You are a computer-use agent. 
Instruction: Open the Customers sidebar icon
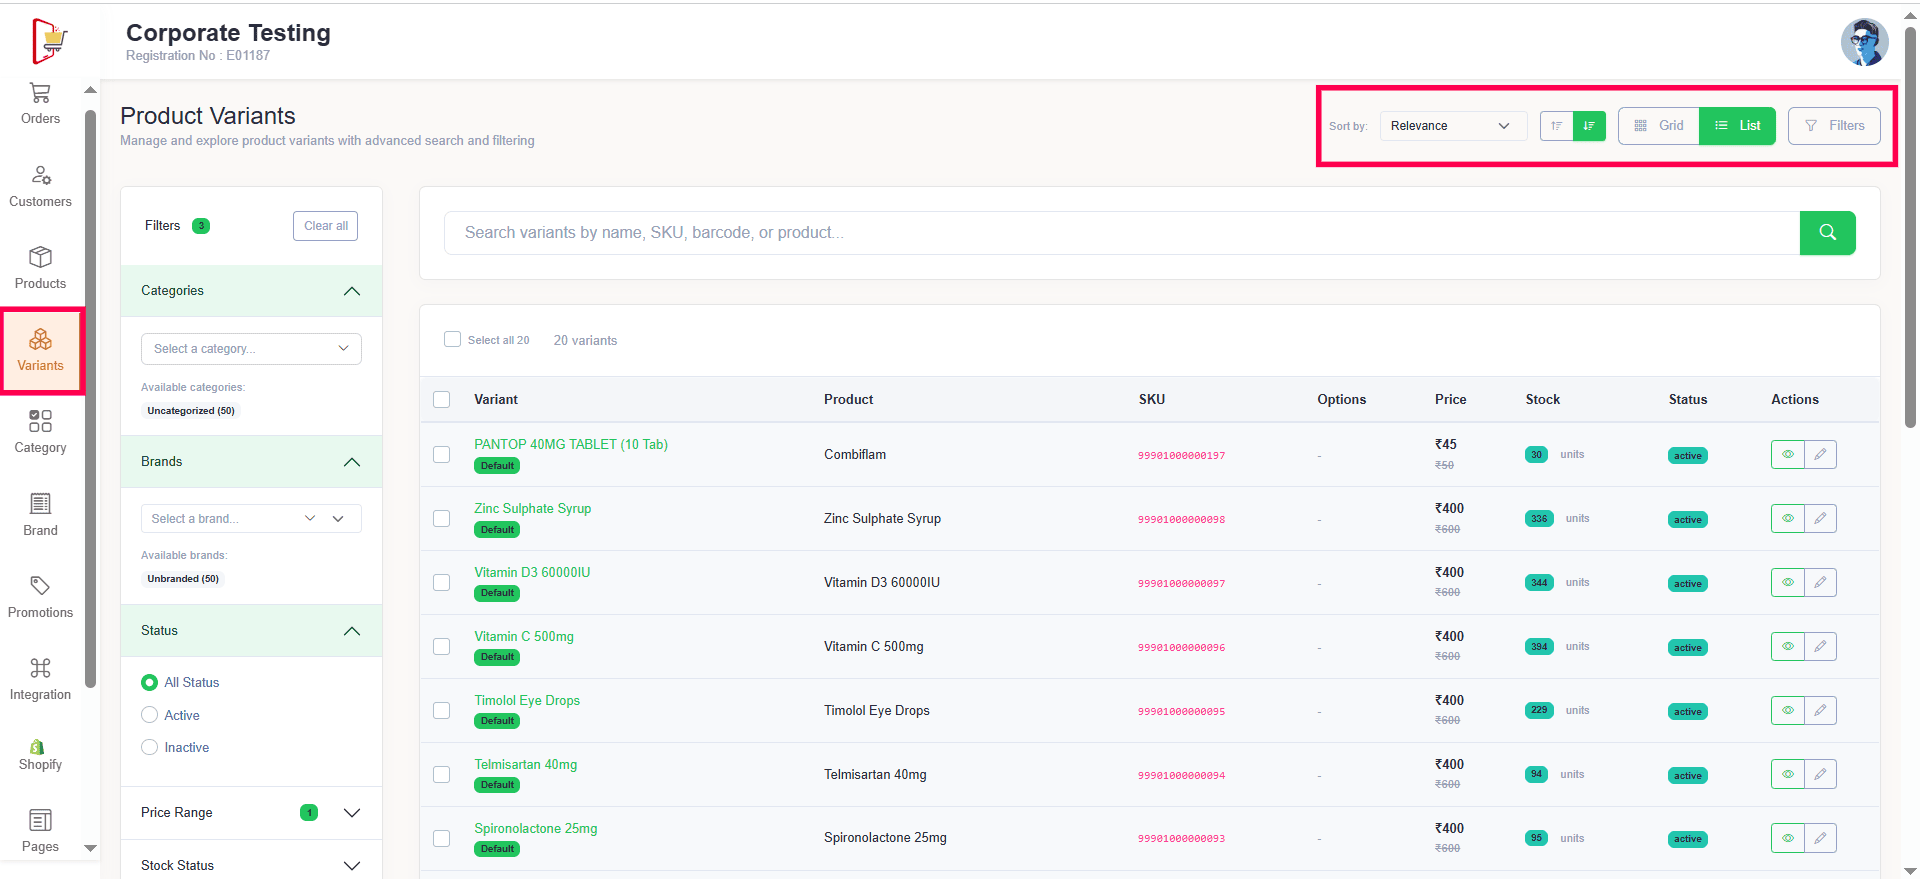tap(40, 187)
